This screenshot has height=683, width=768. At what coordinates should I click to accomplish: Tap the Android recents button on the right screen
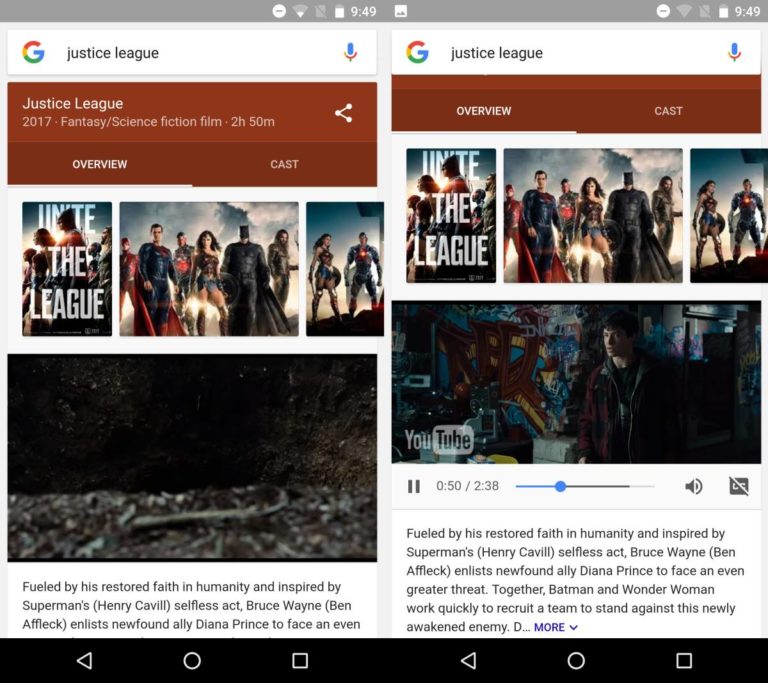tap(684, 660)
